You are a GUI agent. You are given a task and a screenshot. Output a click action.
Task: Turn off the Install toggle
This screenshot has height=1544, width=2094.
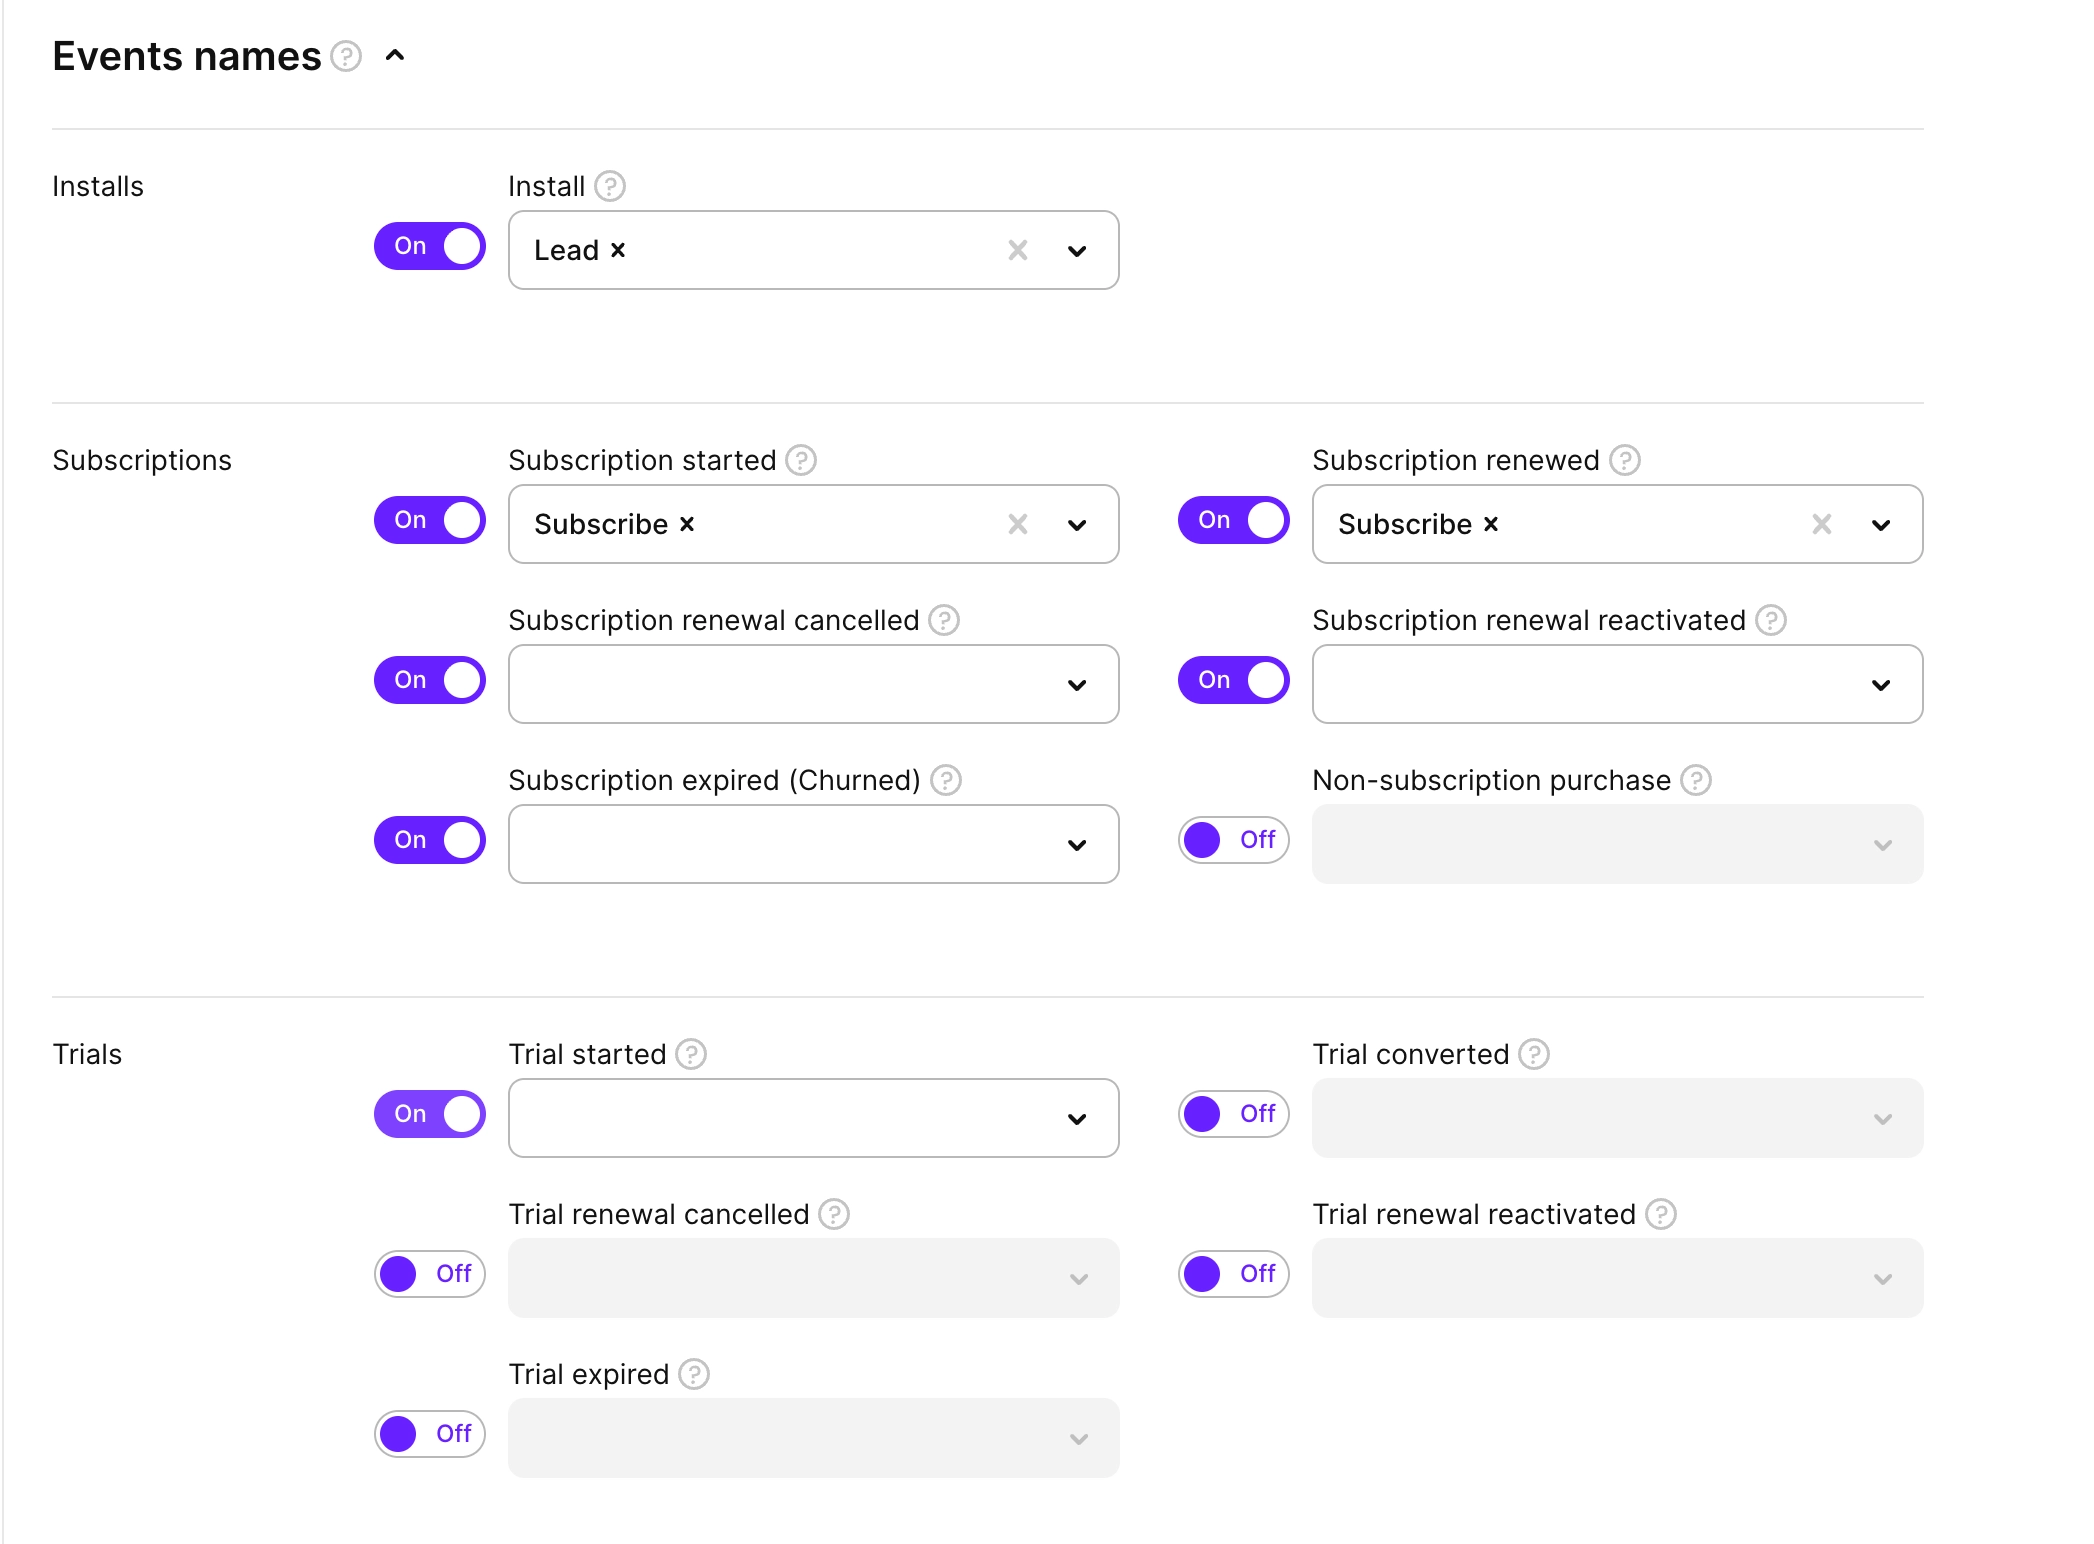(430, 246)
